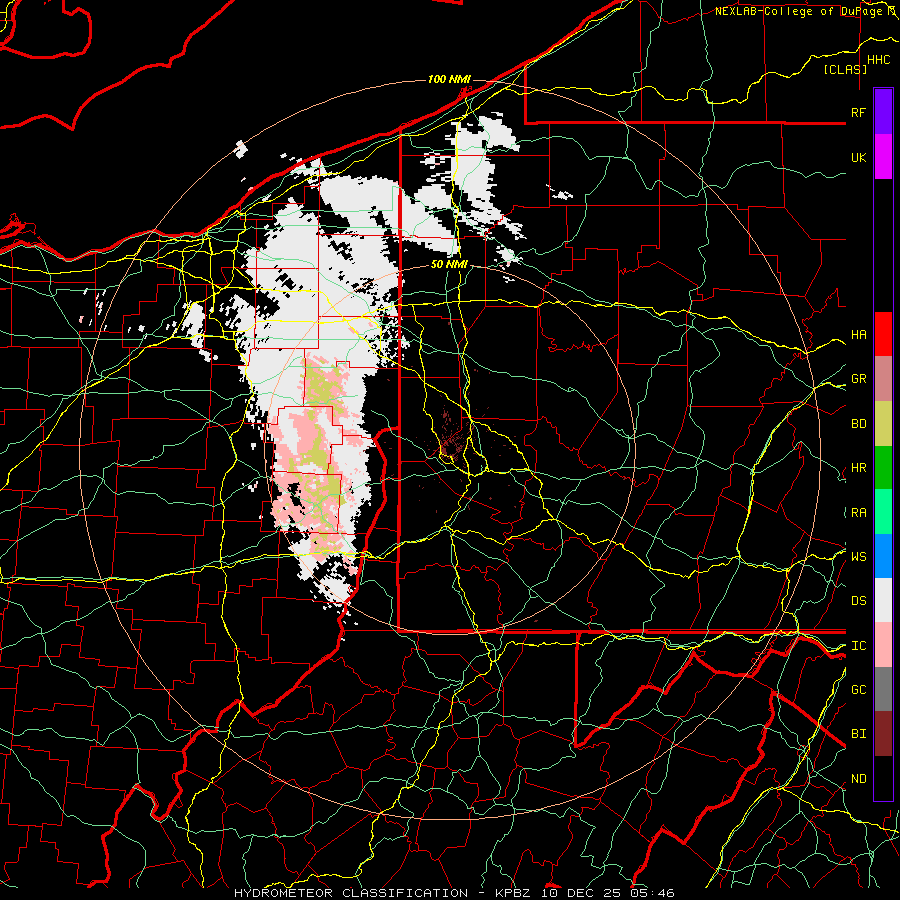Click the 05:46 timestamp text
Screen dimensions: 900x900
651,893
